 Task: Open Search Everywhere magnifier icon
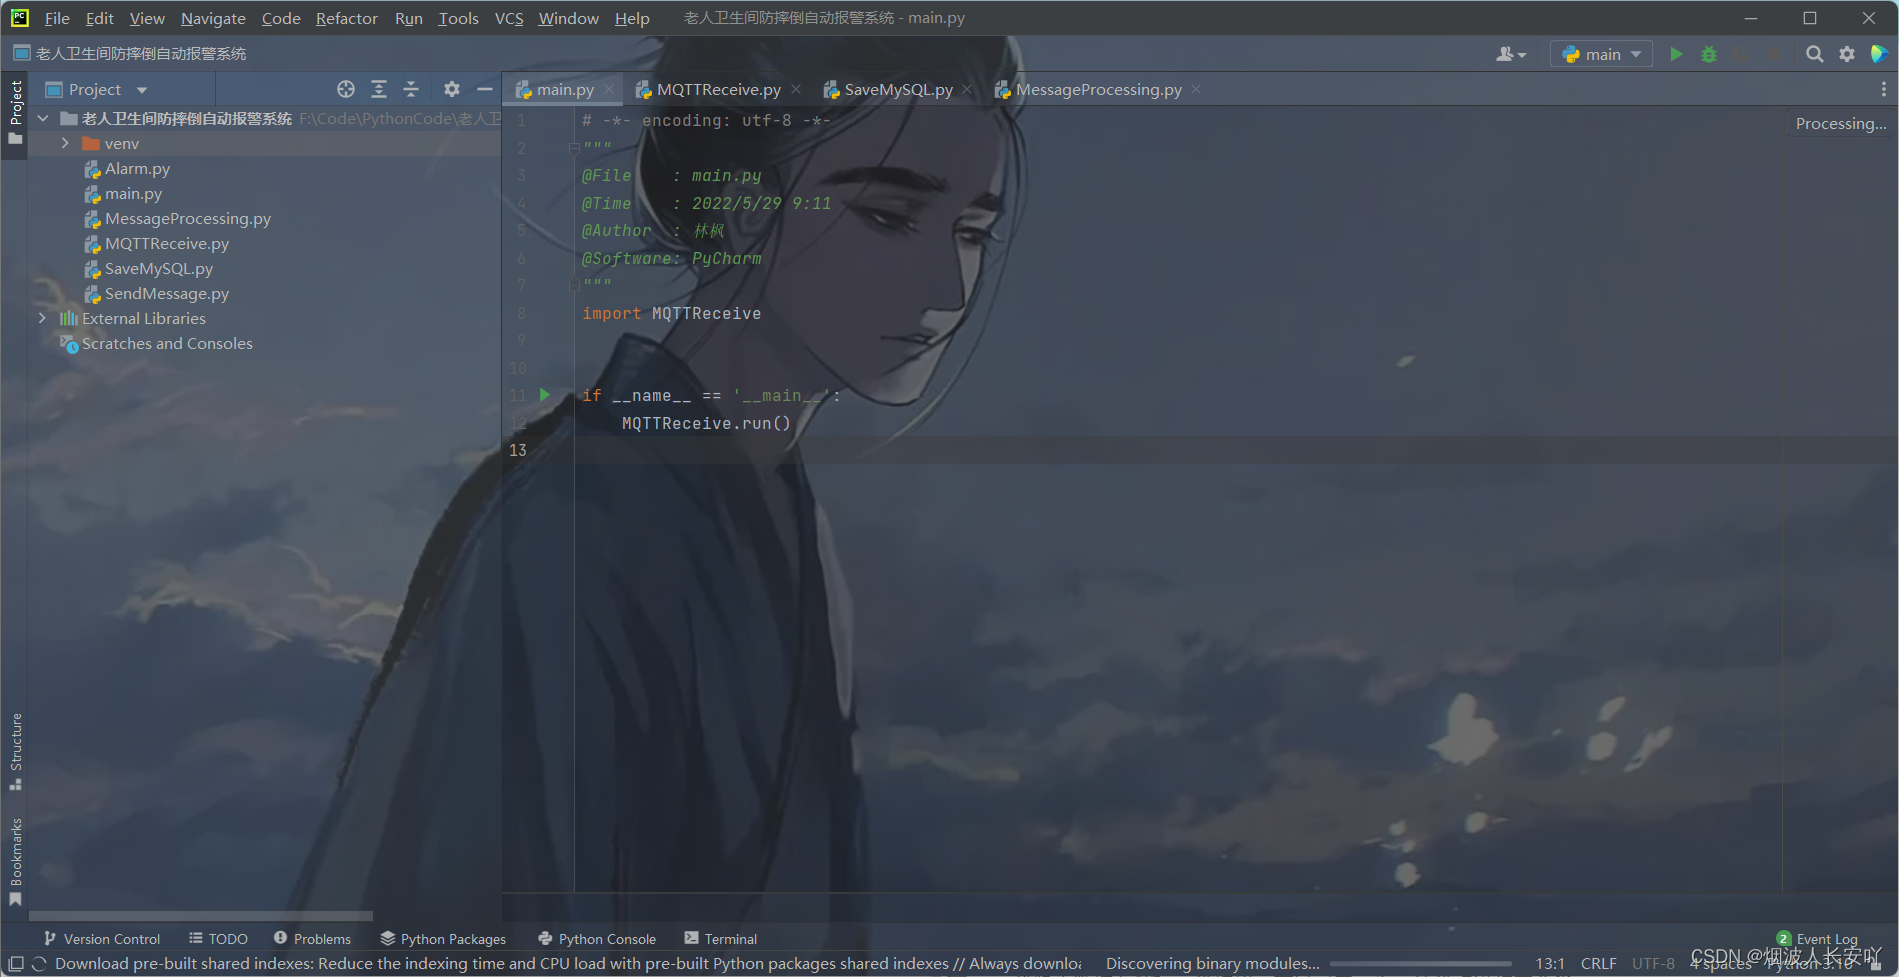1814,54
